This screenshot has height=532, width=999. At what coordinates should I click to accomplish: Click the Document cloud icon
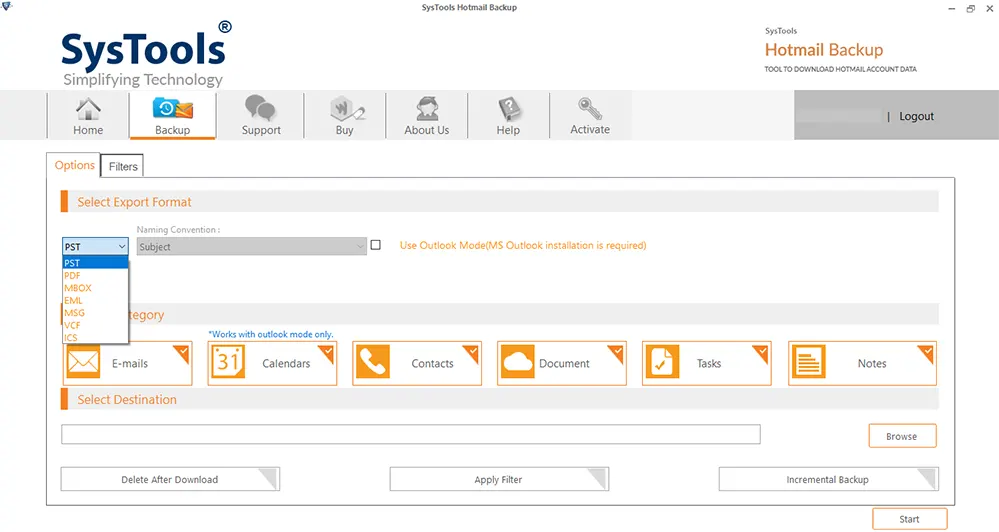pyautogui.click(x=517, y=362)
